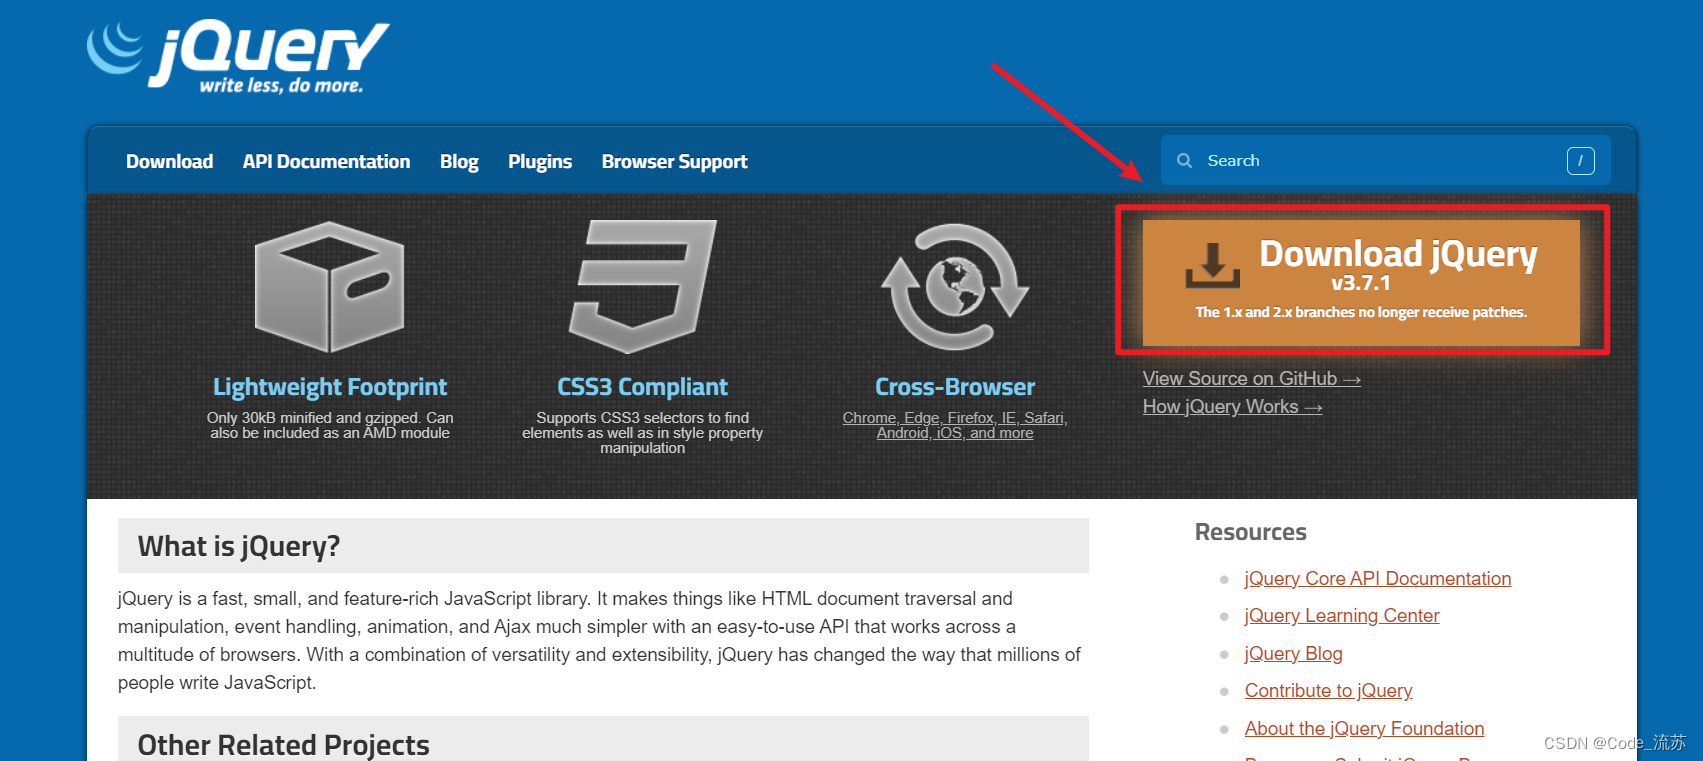The image size is (1703, 761).
Task: Open the Chrome, Edge, Firefox browser list link
Action: pos(955,425)
